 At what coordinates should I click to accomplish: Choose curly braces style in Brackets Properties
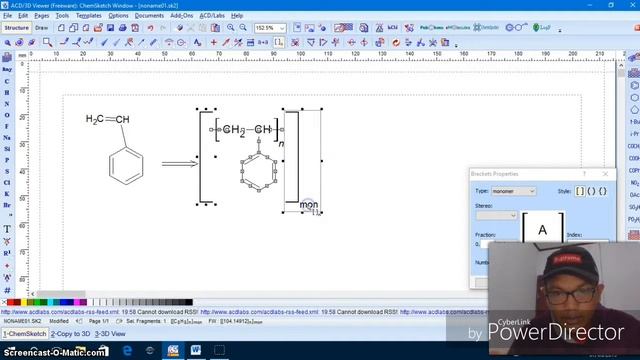603,191
